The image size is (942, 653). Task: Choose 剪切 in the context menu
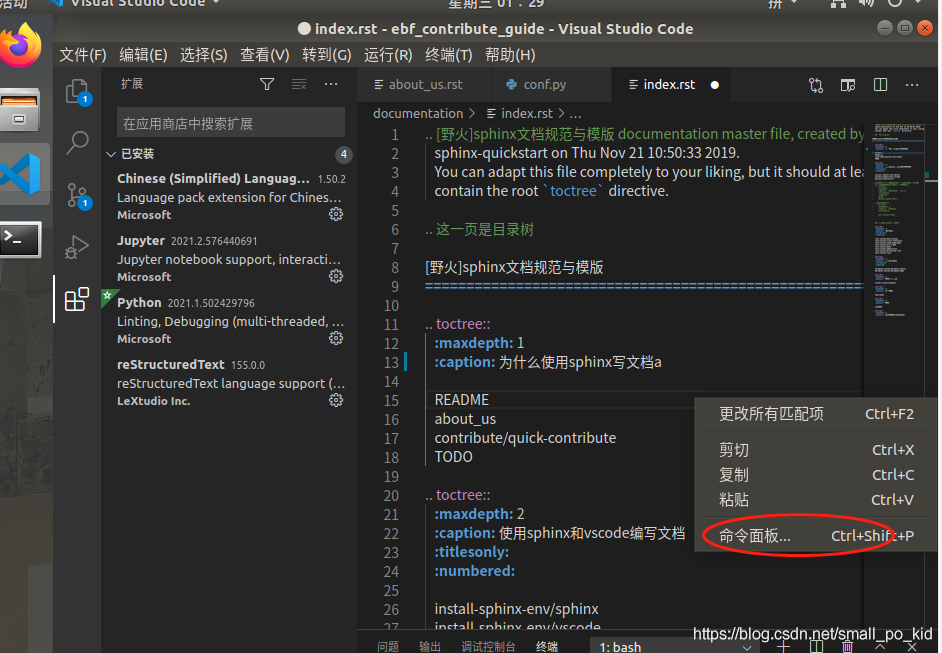816,450
